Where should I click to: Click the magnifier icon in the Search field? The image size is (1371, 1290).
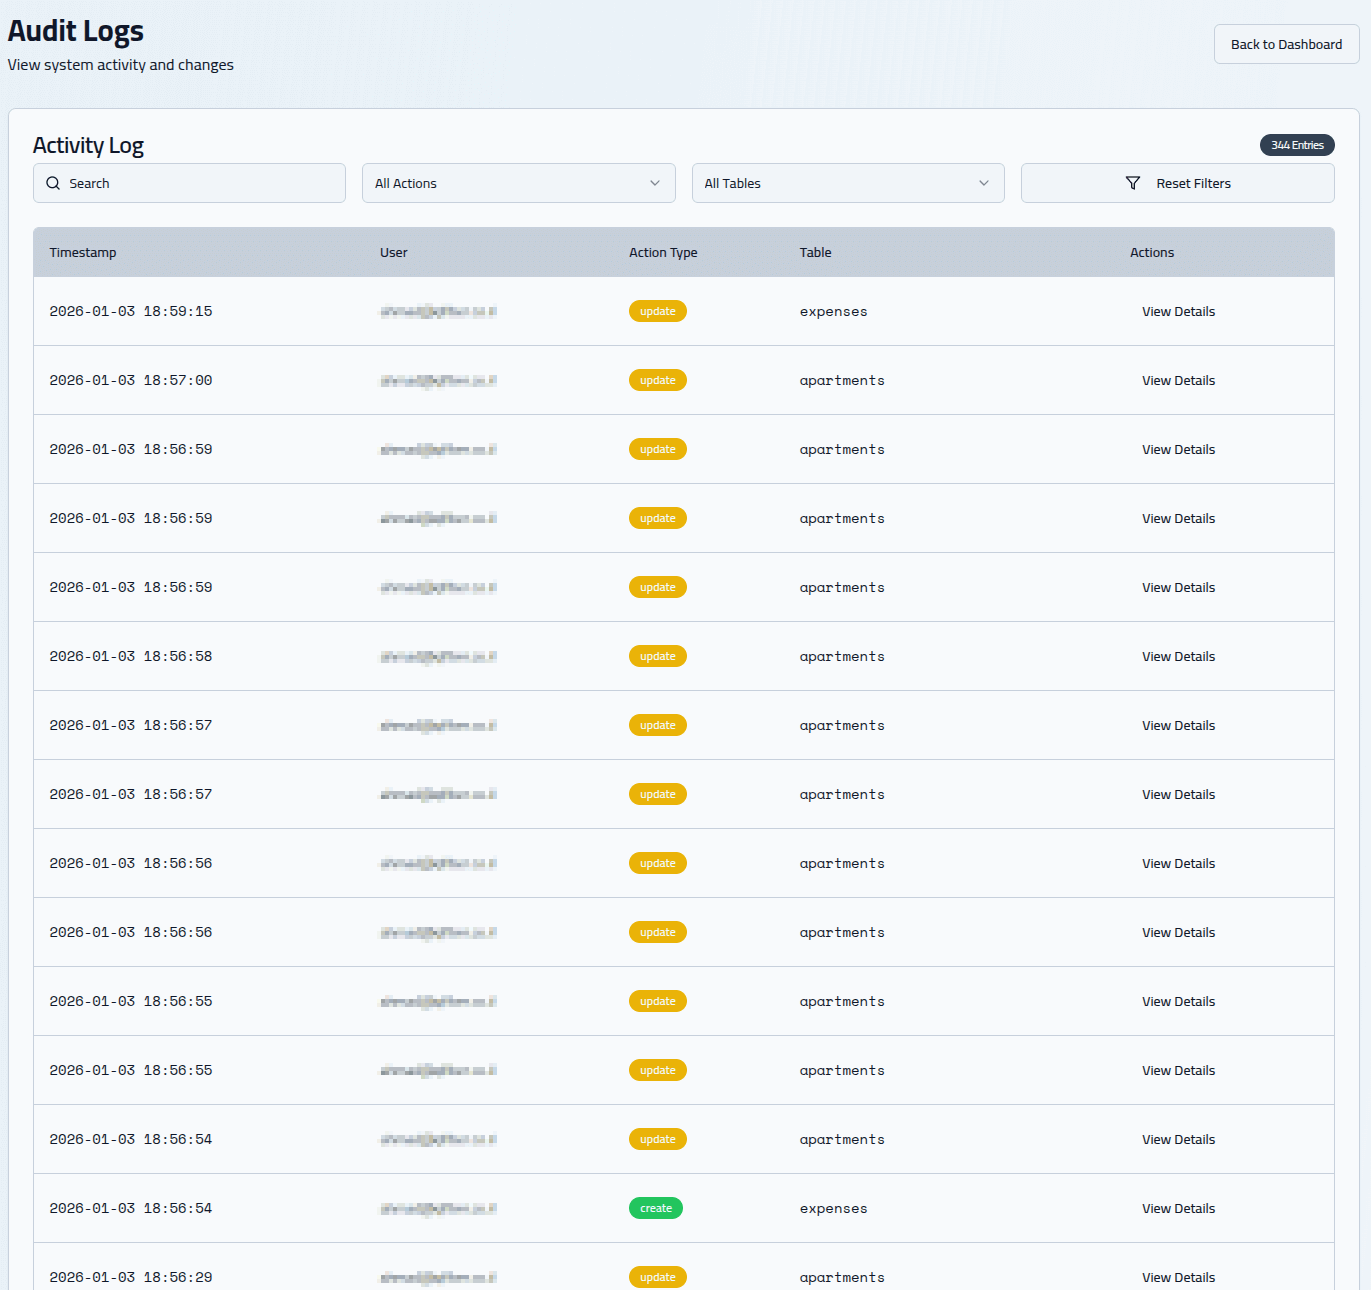point(53,183)
